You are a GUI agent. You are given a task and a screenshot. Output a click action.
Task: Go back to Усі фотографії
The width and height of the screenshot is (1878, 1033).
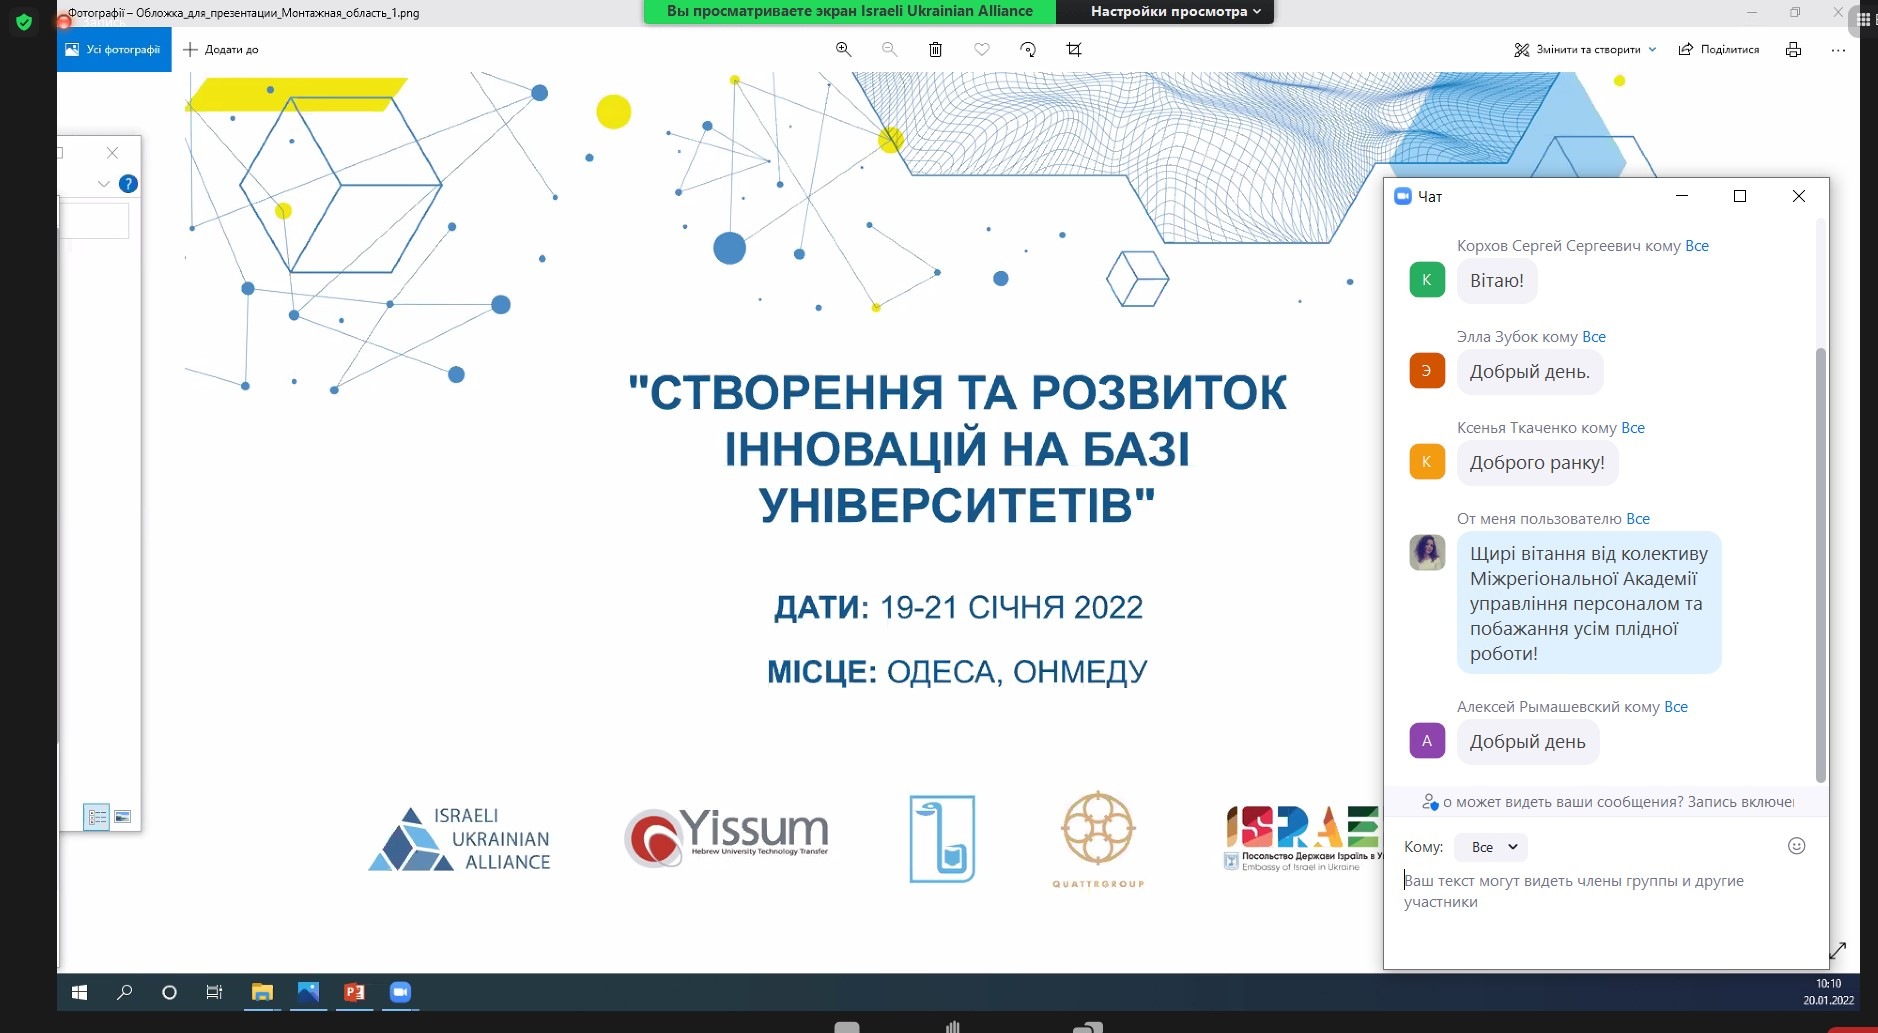pos(114,49)
